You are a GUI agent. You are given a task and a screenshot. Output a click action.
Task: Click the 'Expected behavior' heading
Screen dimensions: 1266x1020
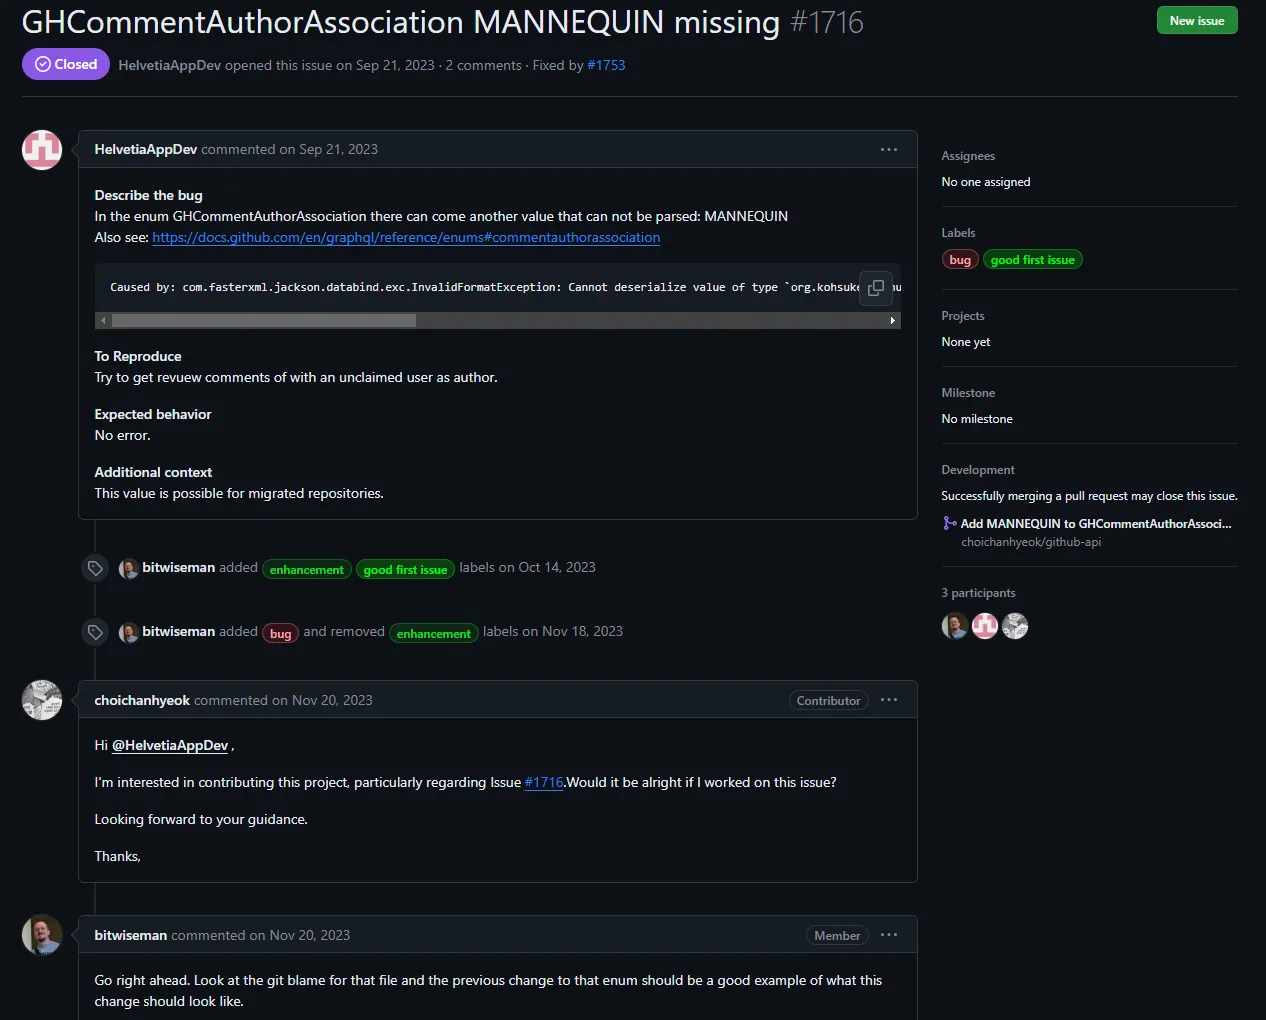click(x=153, y=414)
